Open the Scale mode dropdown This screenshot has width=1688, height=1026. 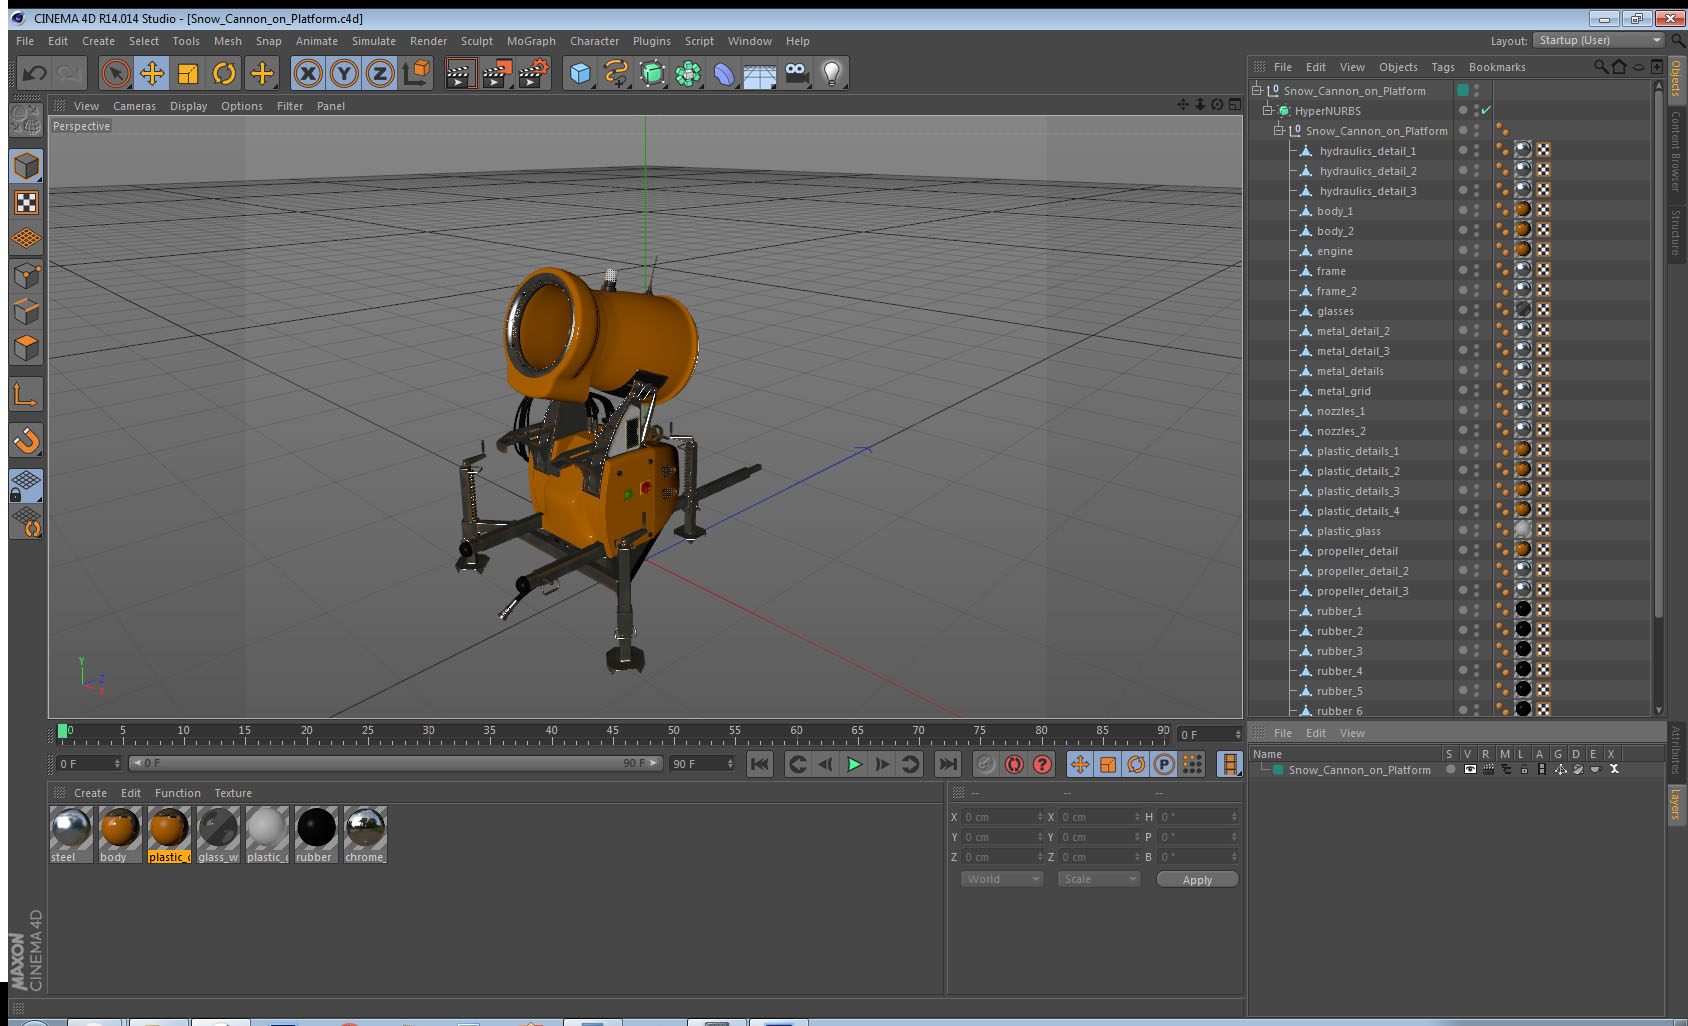coord(1099,879)
